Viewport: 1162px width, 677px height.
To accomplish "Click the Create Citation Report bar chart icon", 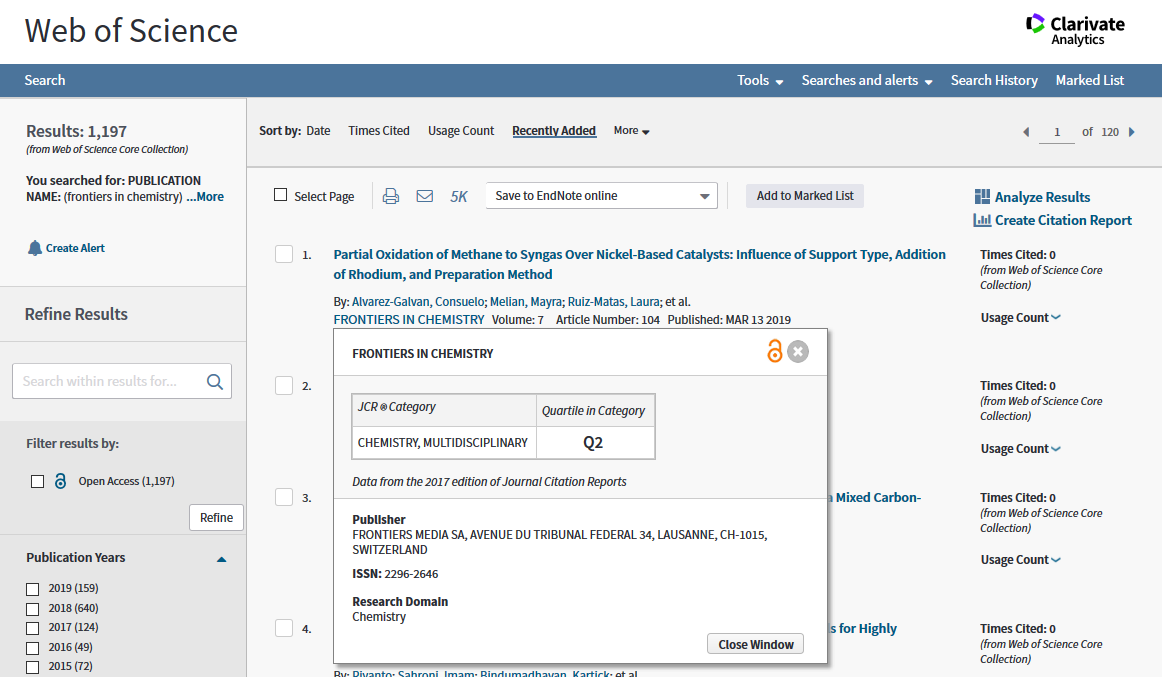I will coord(982,220).
